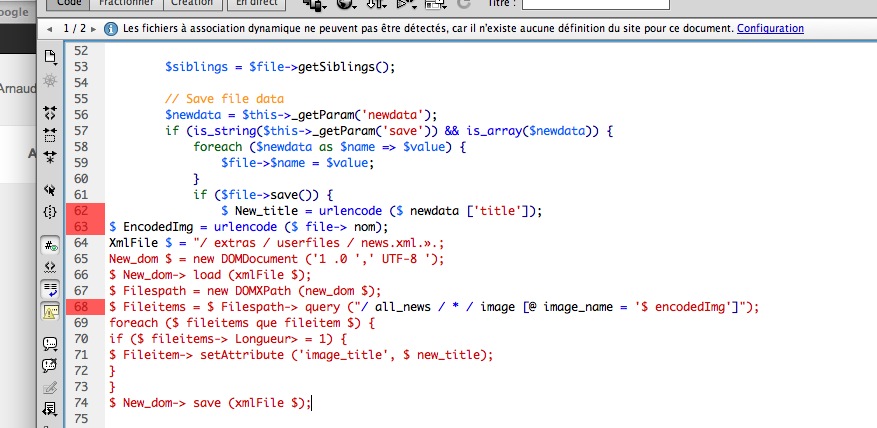This screenshot has height=428, width=877.
Task: Collapse the full tag using the coding toolbar
Action: pos(50,114)
